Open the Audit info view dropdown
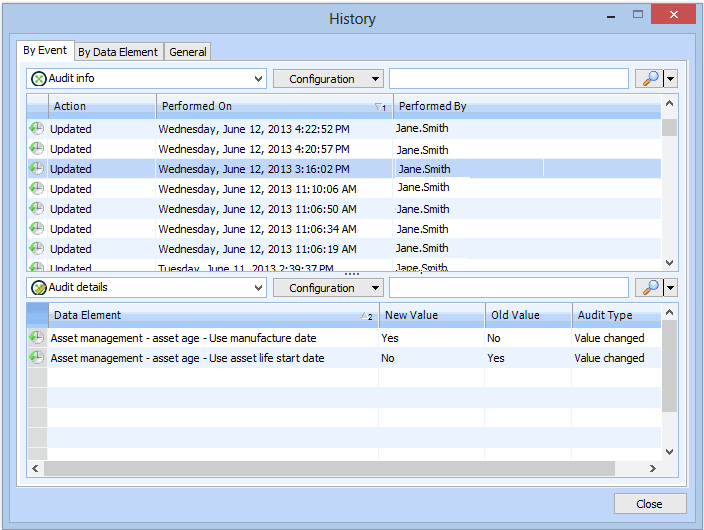704x530 pixels. click(x=259, y=79)
